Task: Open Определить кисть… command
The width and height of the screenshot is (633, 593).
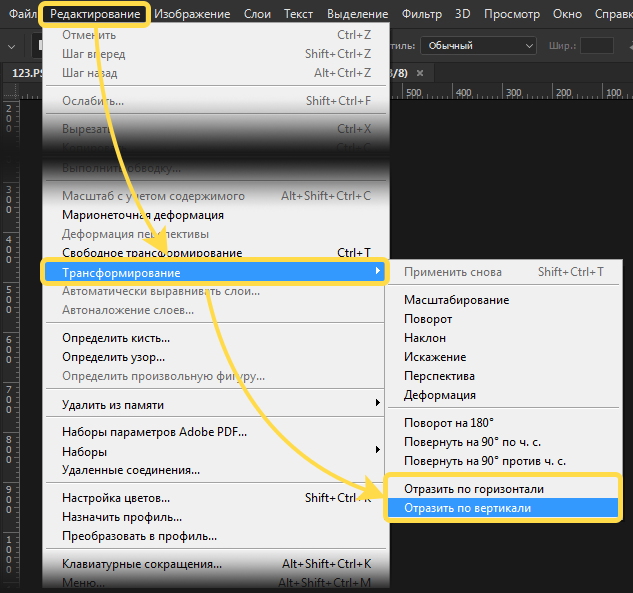Action: [116, 338]
